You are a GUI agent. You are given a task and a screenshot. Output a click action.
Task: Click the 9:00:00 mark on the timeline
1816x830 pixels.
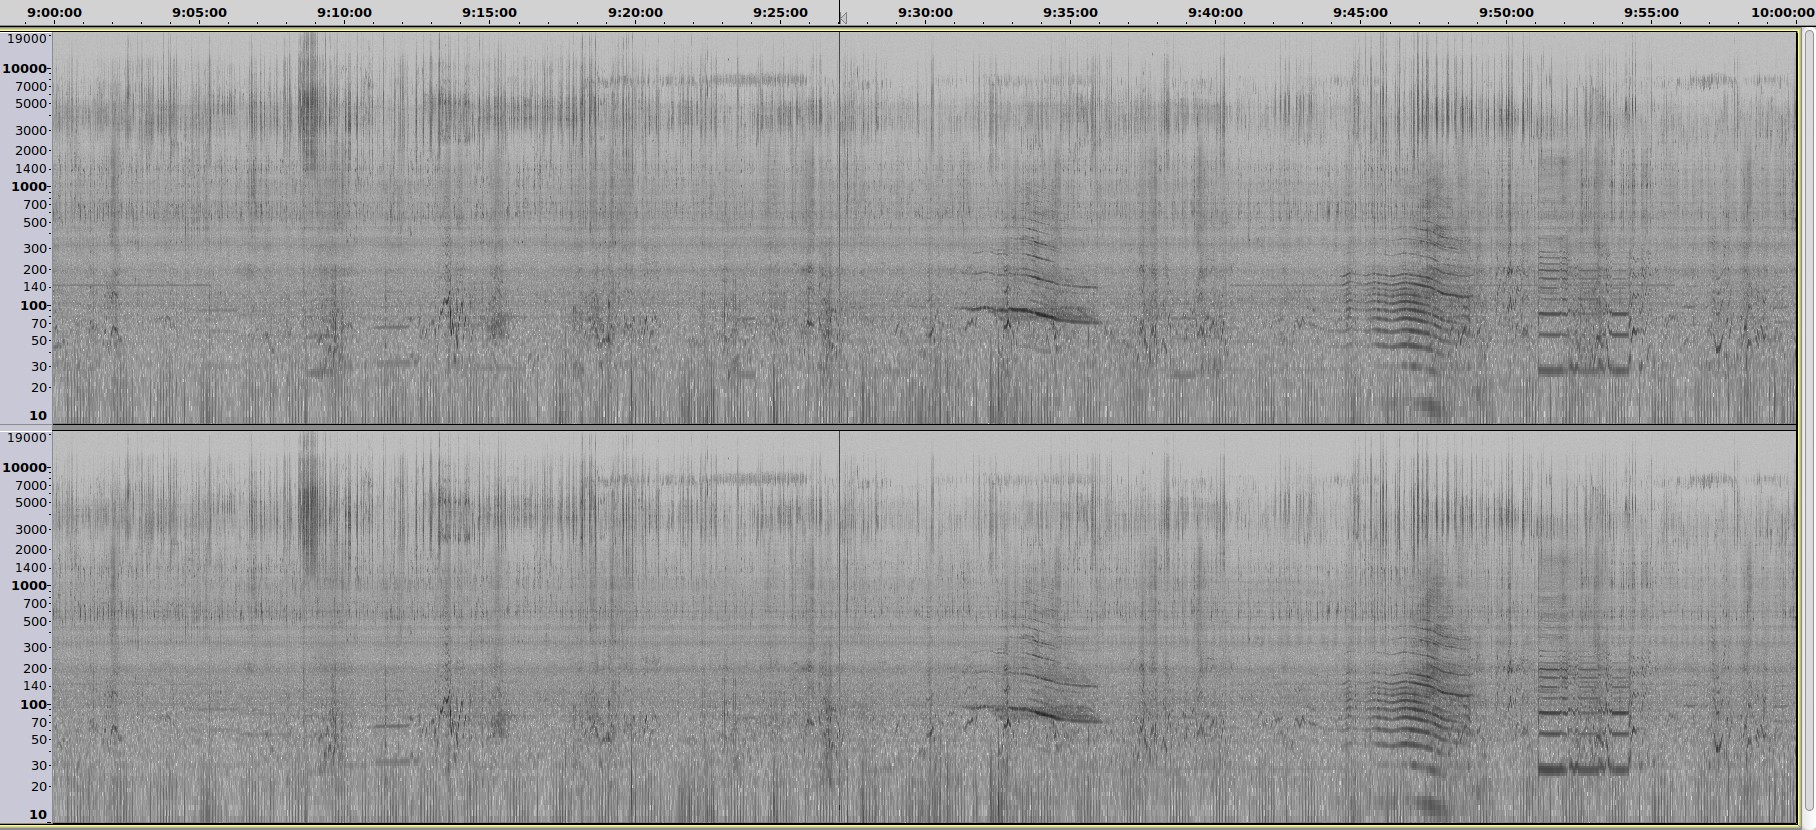[x=54, y=12]
